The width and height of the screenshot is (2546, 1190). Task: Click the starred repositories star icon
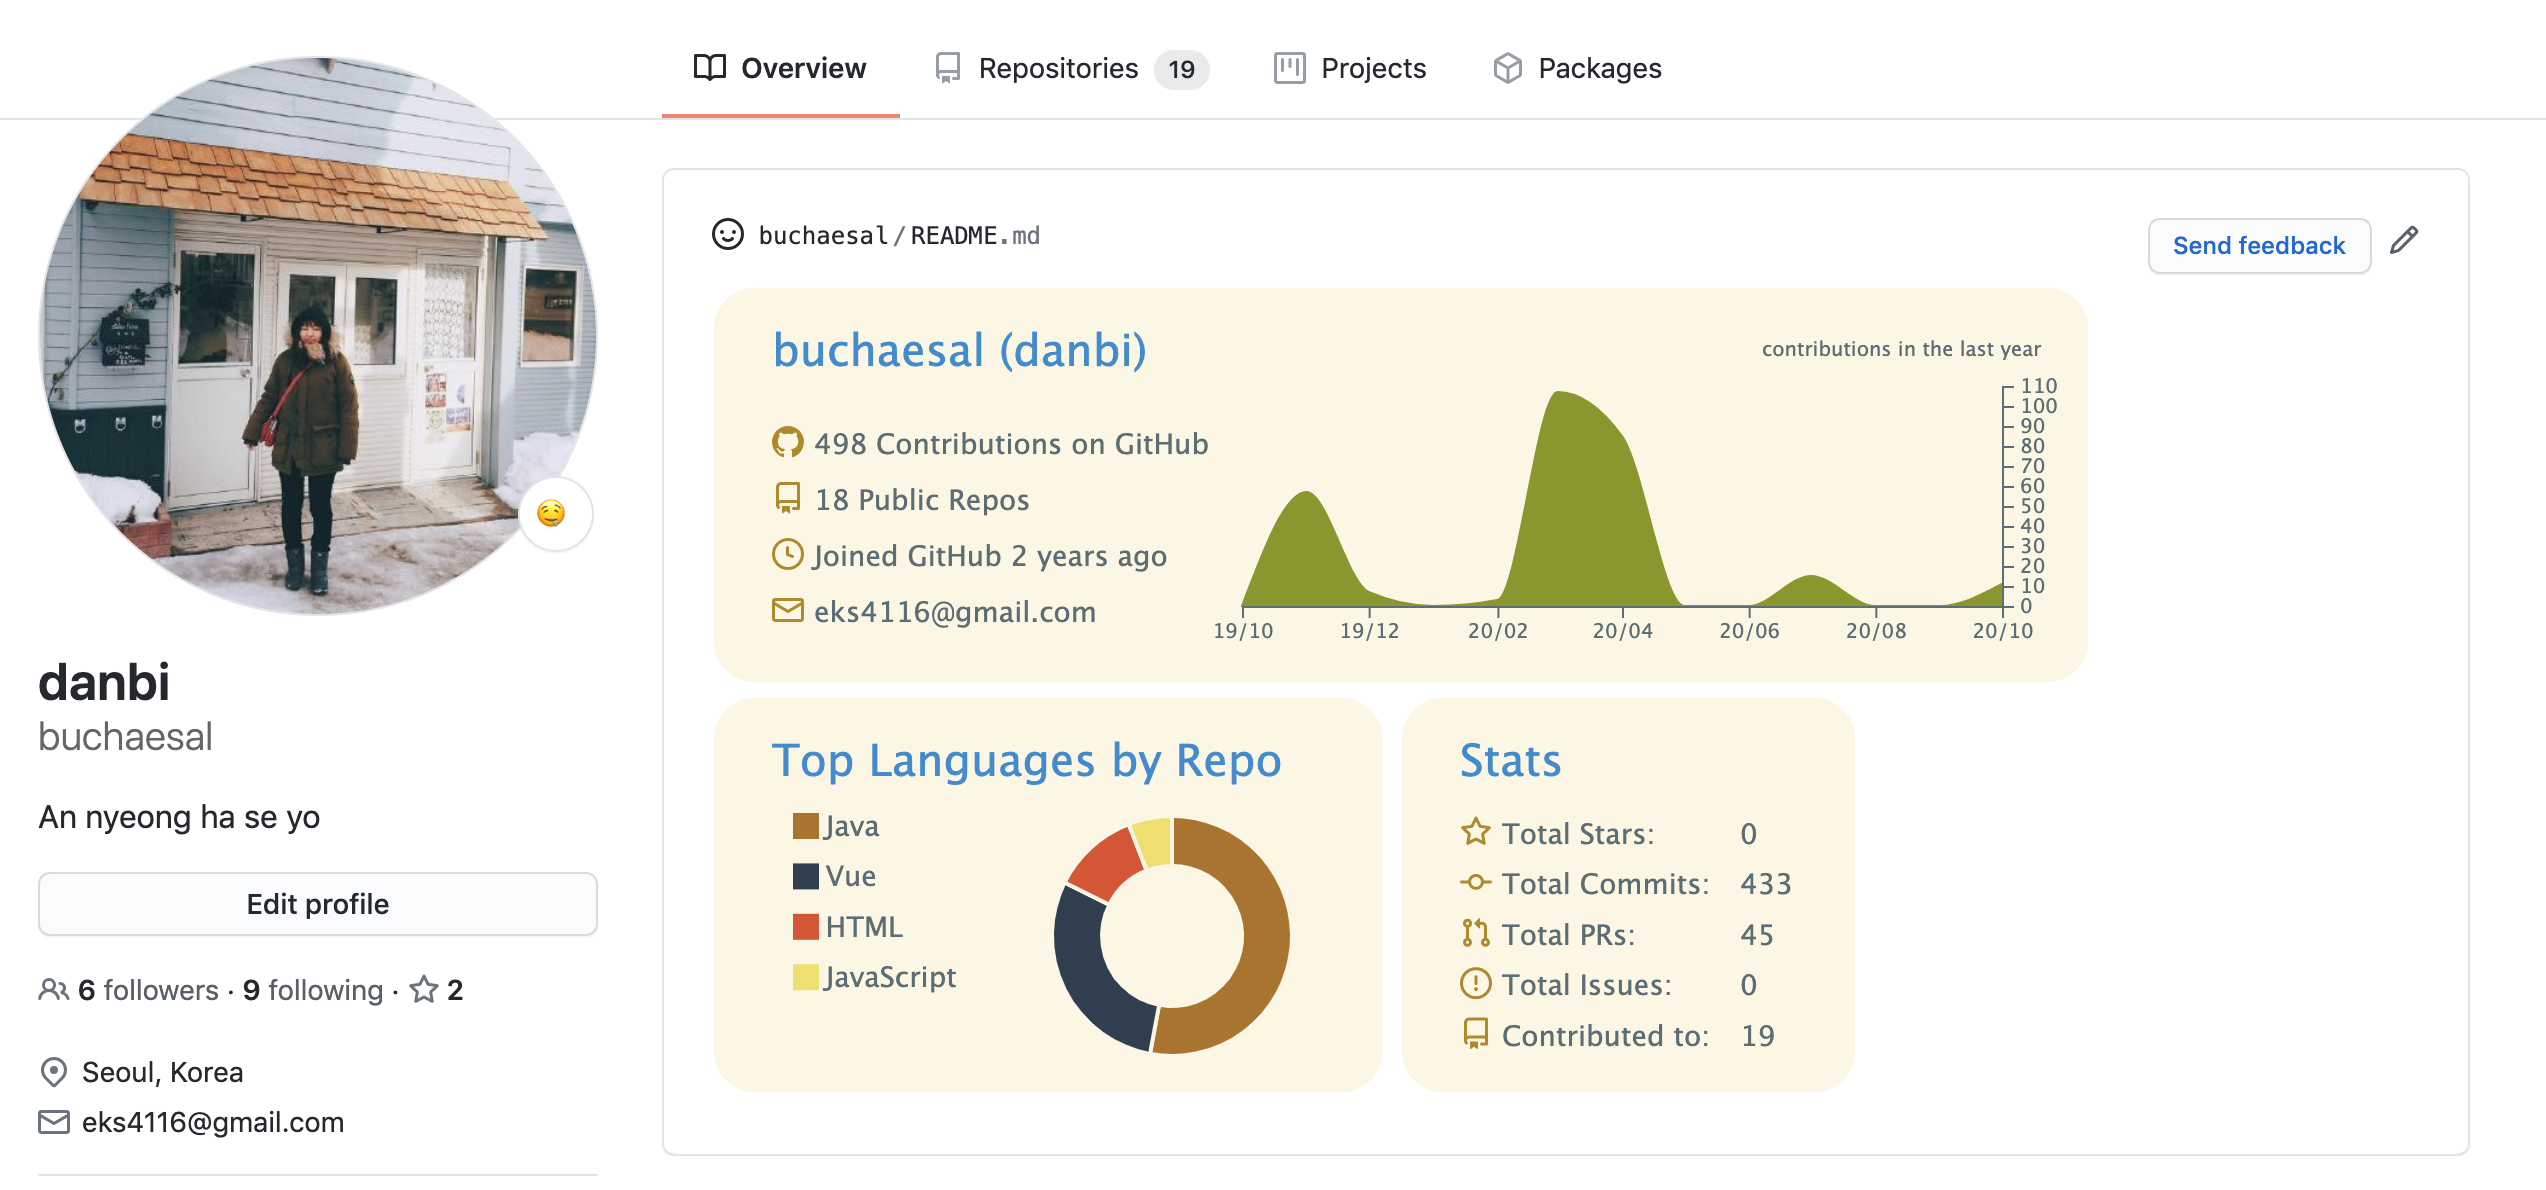click(424, 989)
